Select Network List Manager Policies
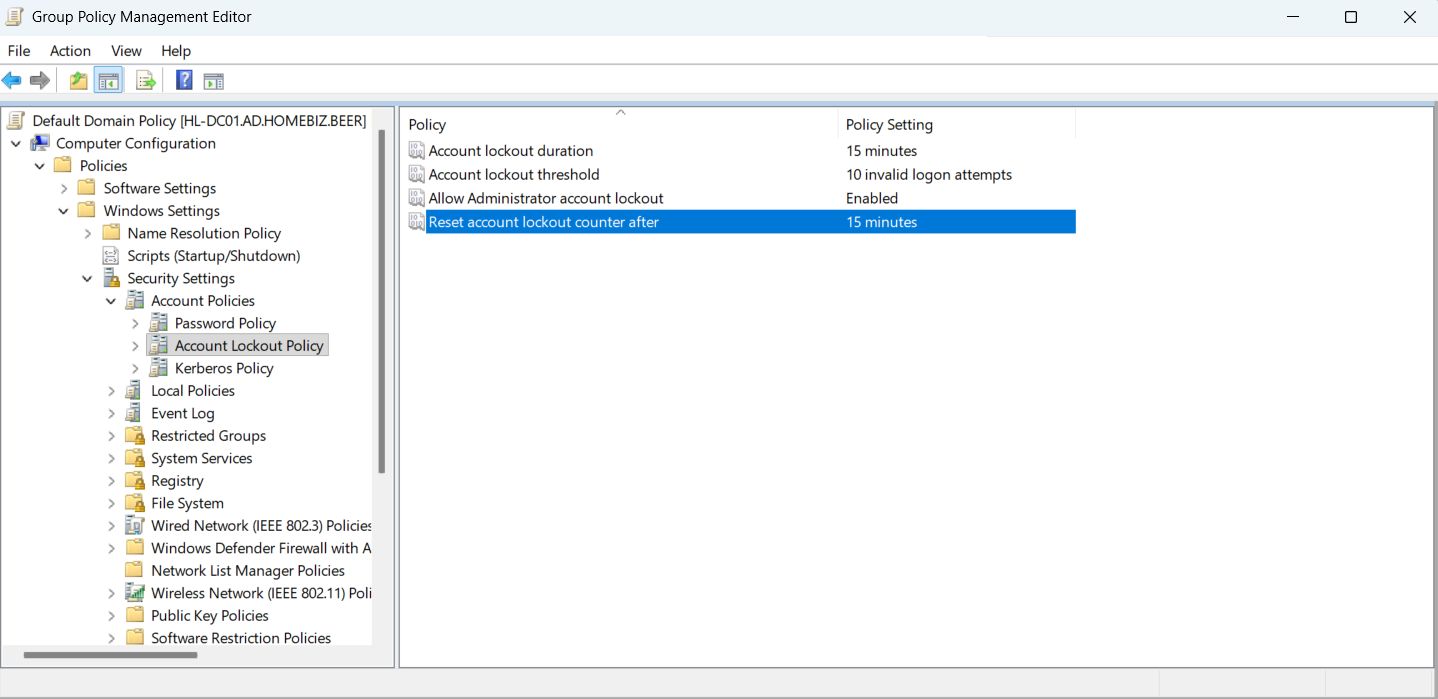The height and width of the screenshot is (699, 1438). (x=248, y=571)
